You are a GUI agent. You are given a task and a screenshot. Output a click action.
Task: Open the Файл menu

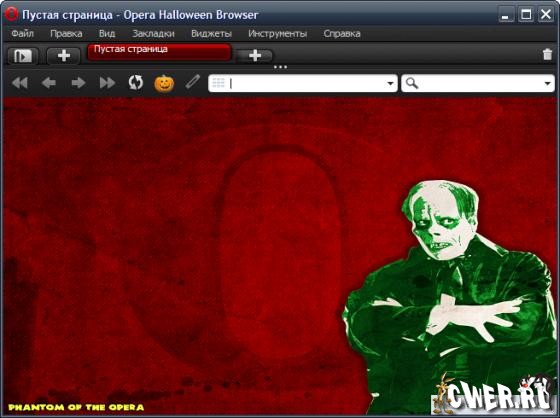coord(22,34)
